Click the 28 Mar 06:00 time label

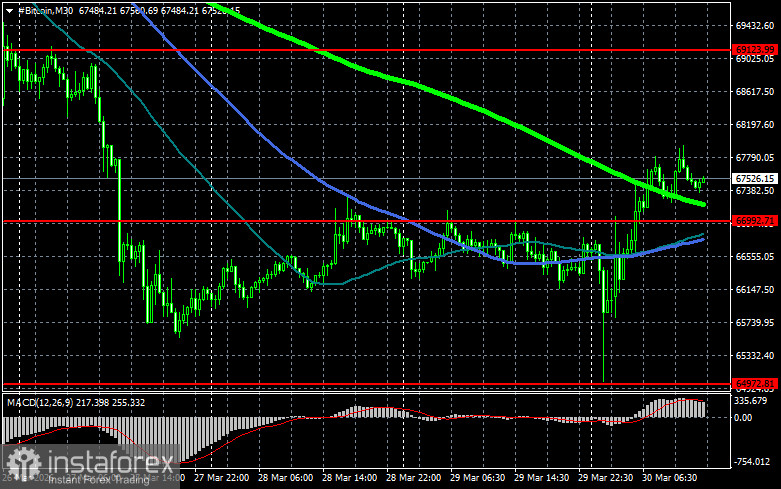click(285, 478)
